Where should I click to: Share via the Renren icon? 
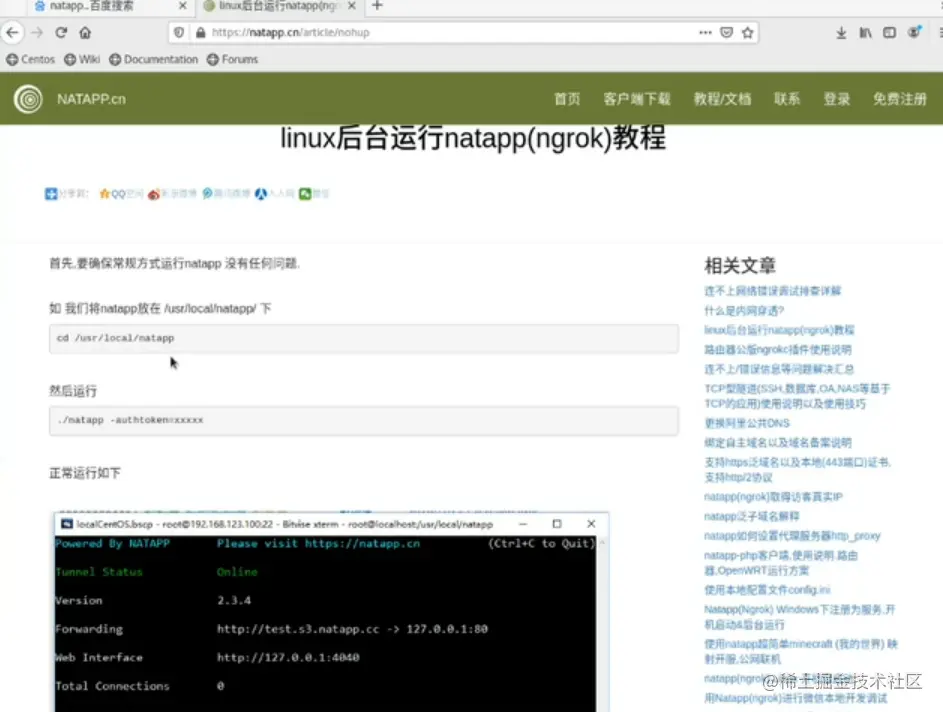[x=261, y=194]
